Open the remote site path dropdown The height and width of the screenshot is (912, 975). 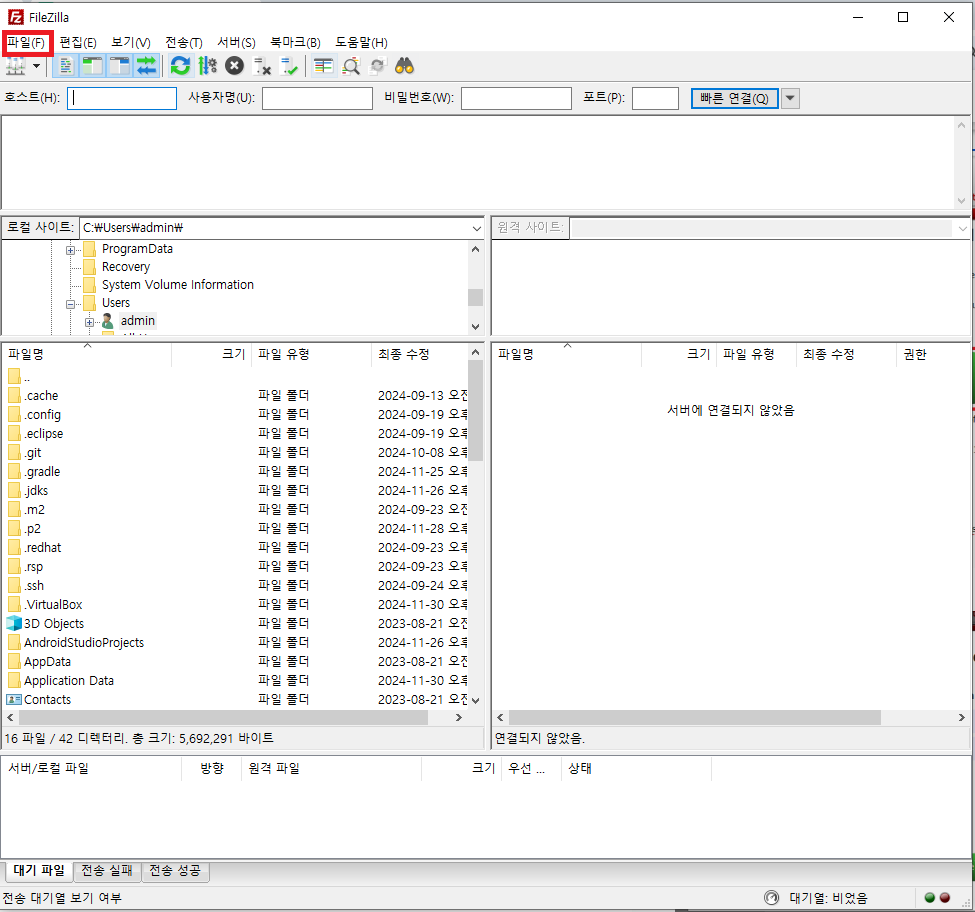[x=963, y=228]
